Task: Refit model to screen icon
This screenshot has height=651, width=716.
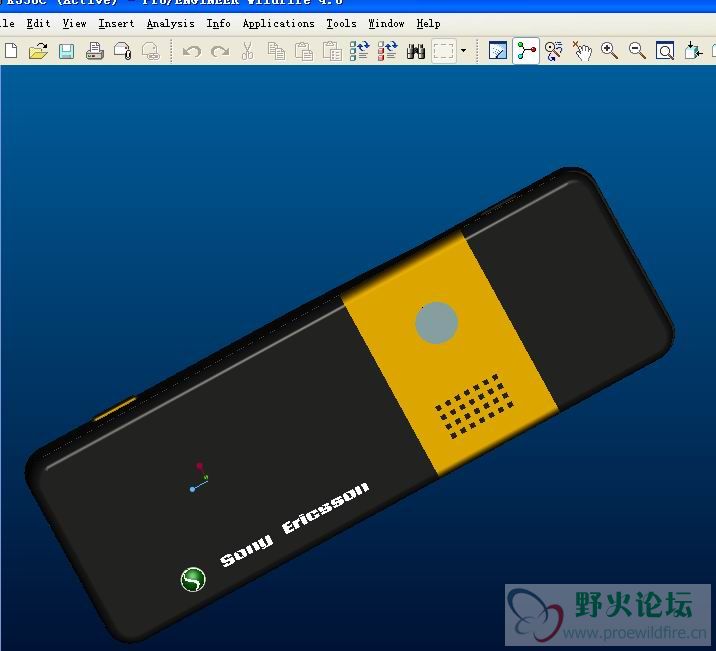Action: point(665,51)
